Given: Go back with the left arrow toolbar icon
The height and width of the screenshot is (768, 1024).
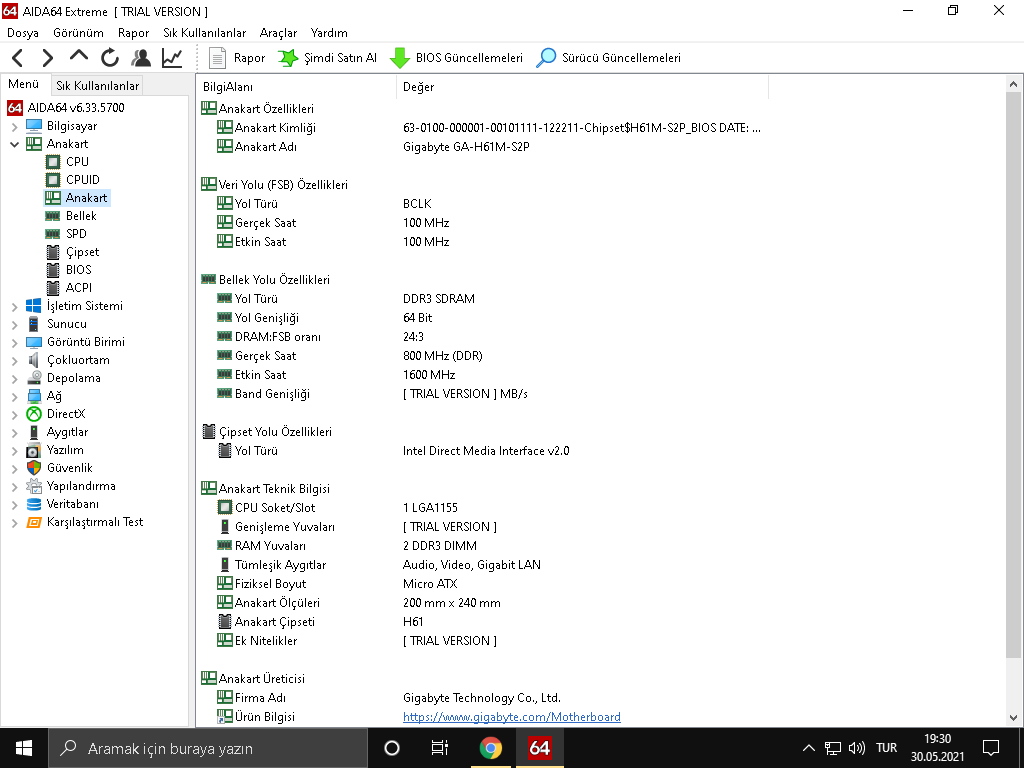Looking at the screenshot, I should point(18,58).
